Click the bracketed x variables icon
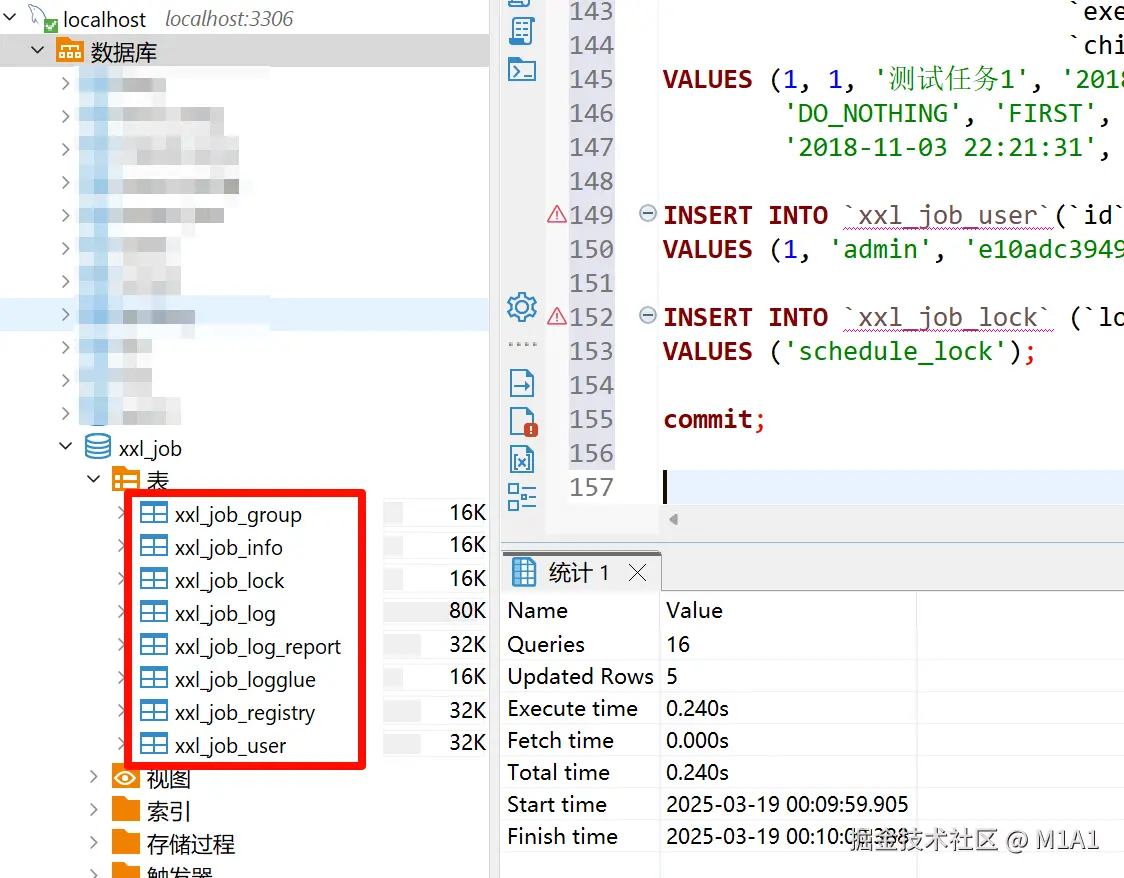Screen dimensions: 1124x878 [x=522, y=459]
